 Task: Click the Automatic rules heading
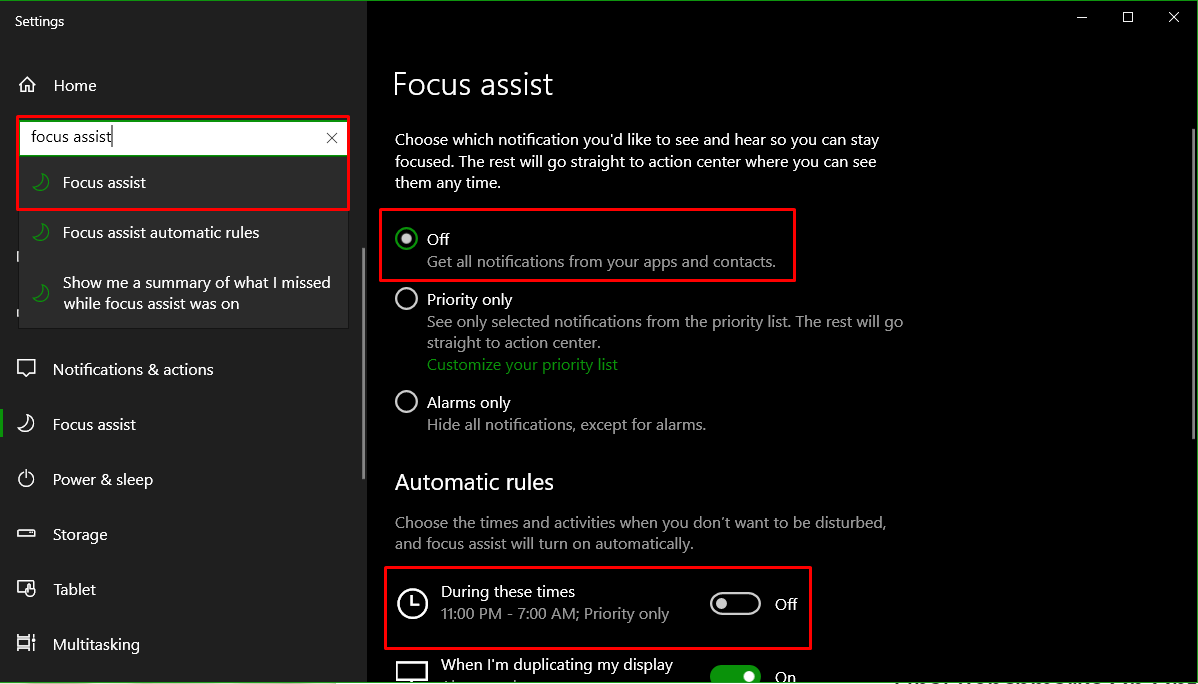[x=474, y=482]
